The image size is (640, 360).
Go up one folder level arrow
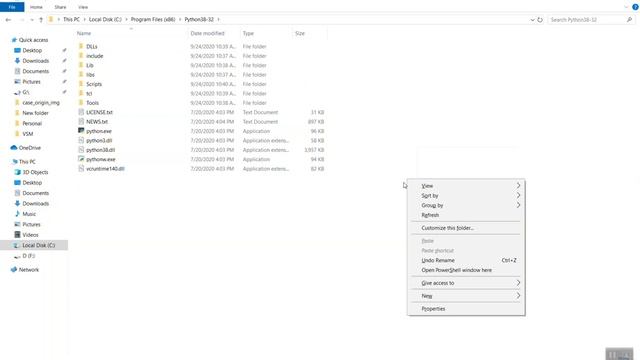click(41, 20)
